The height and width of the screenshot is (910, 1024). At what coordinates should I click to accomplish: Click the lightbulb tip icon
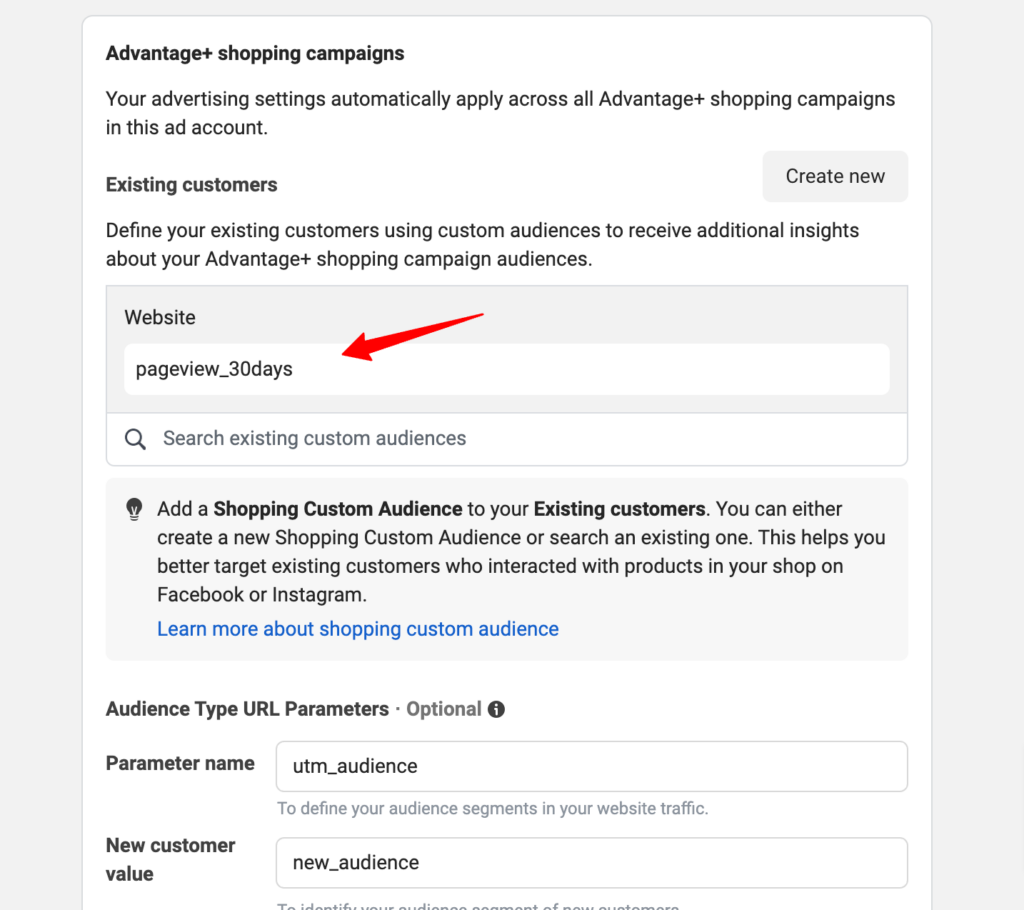134,510
